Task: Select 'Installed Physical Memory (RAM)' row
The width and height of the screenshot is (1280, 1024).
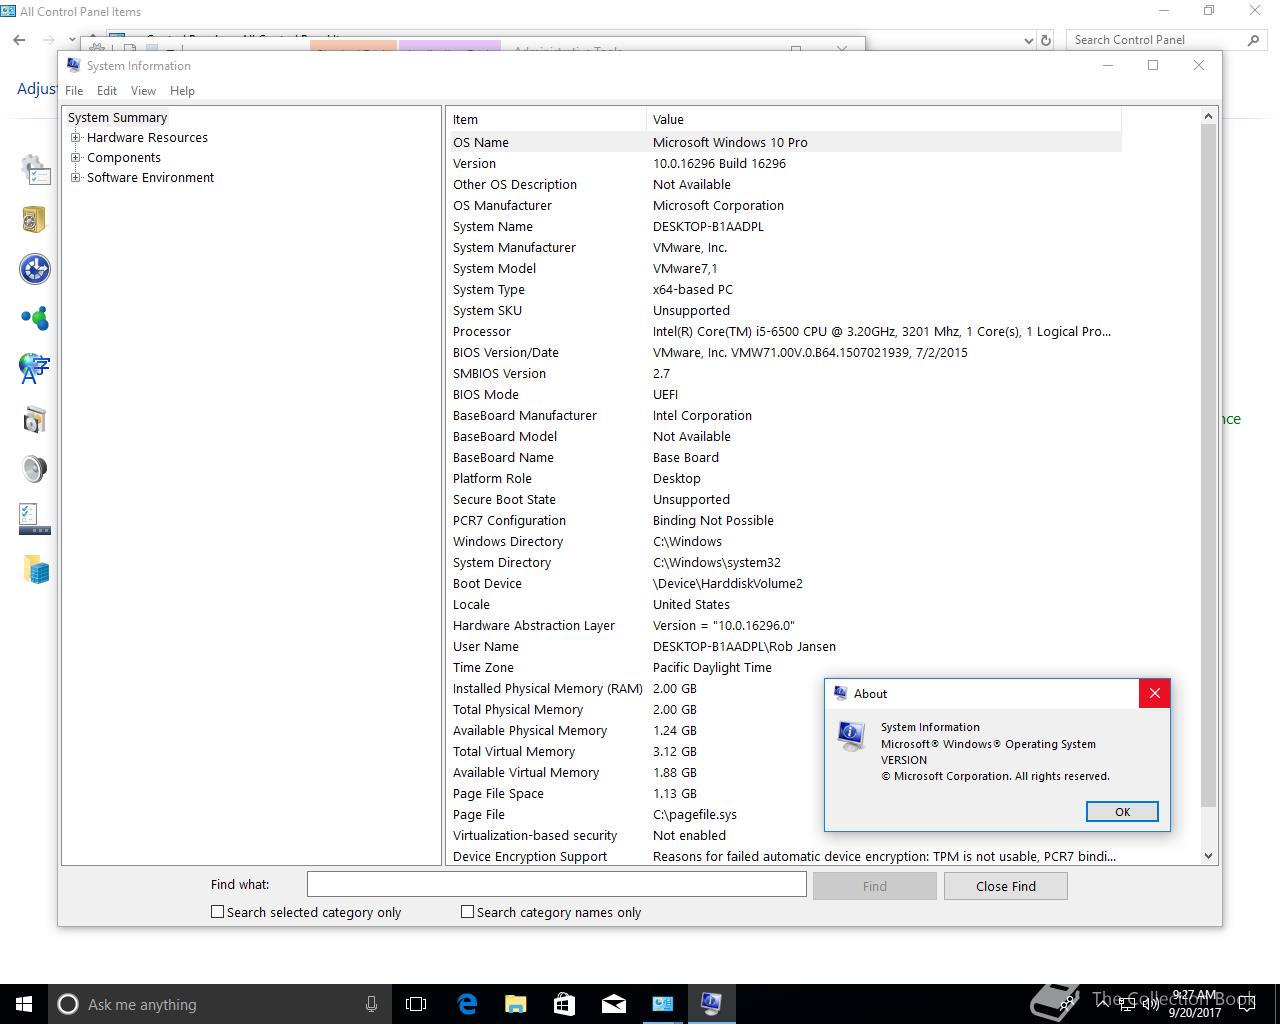Action: 785,688
